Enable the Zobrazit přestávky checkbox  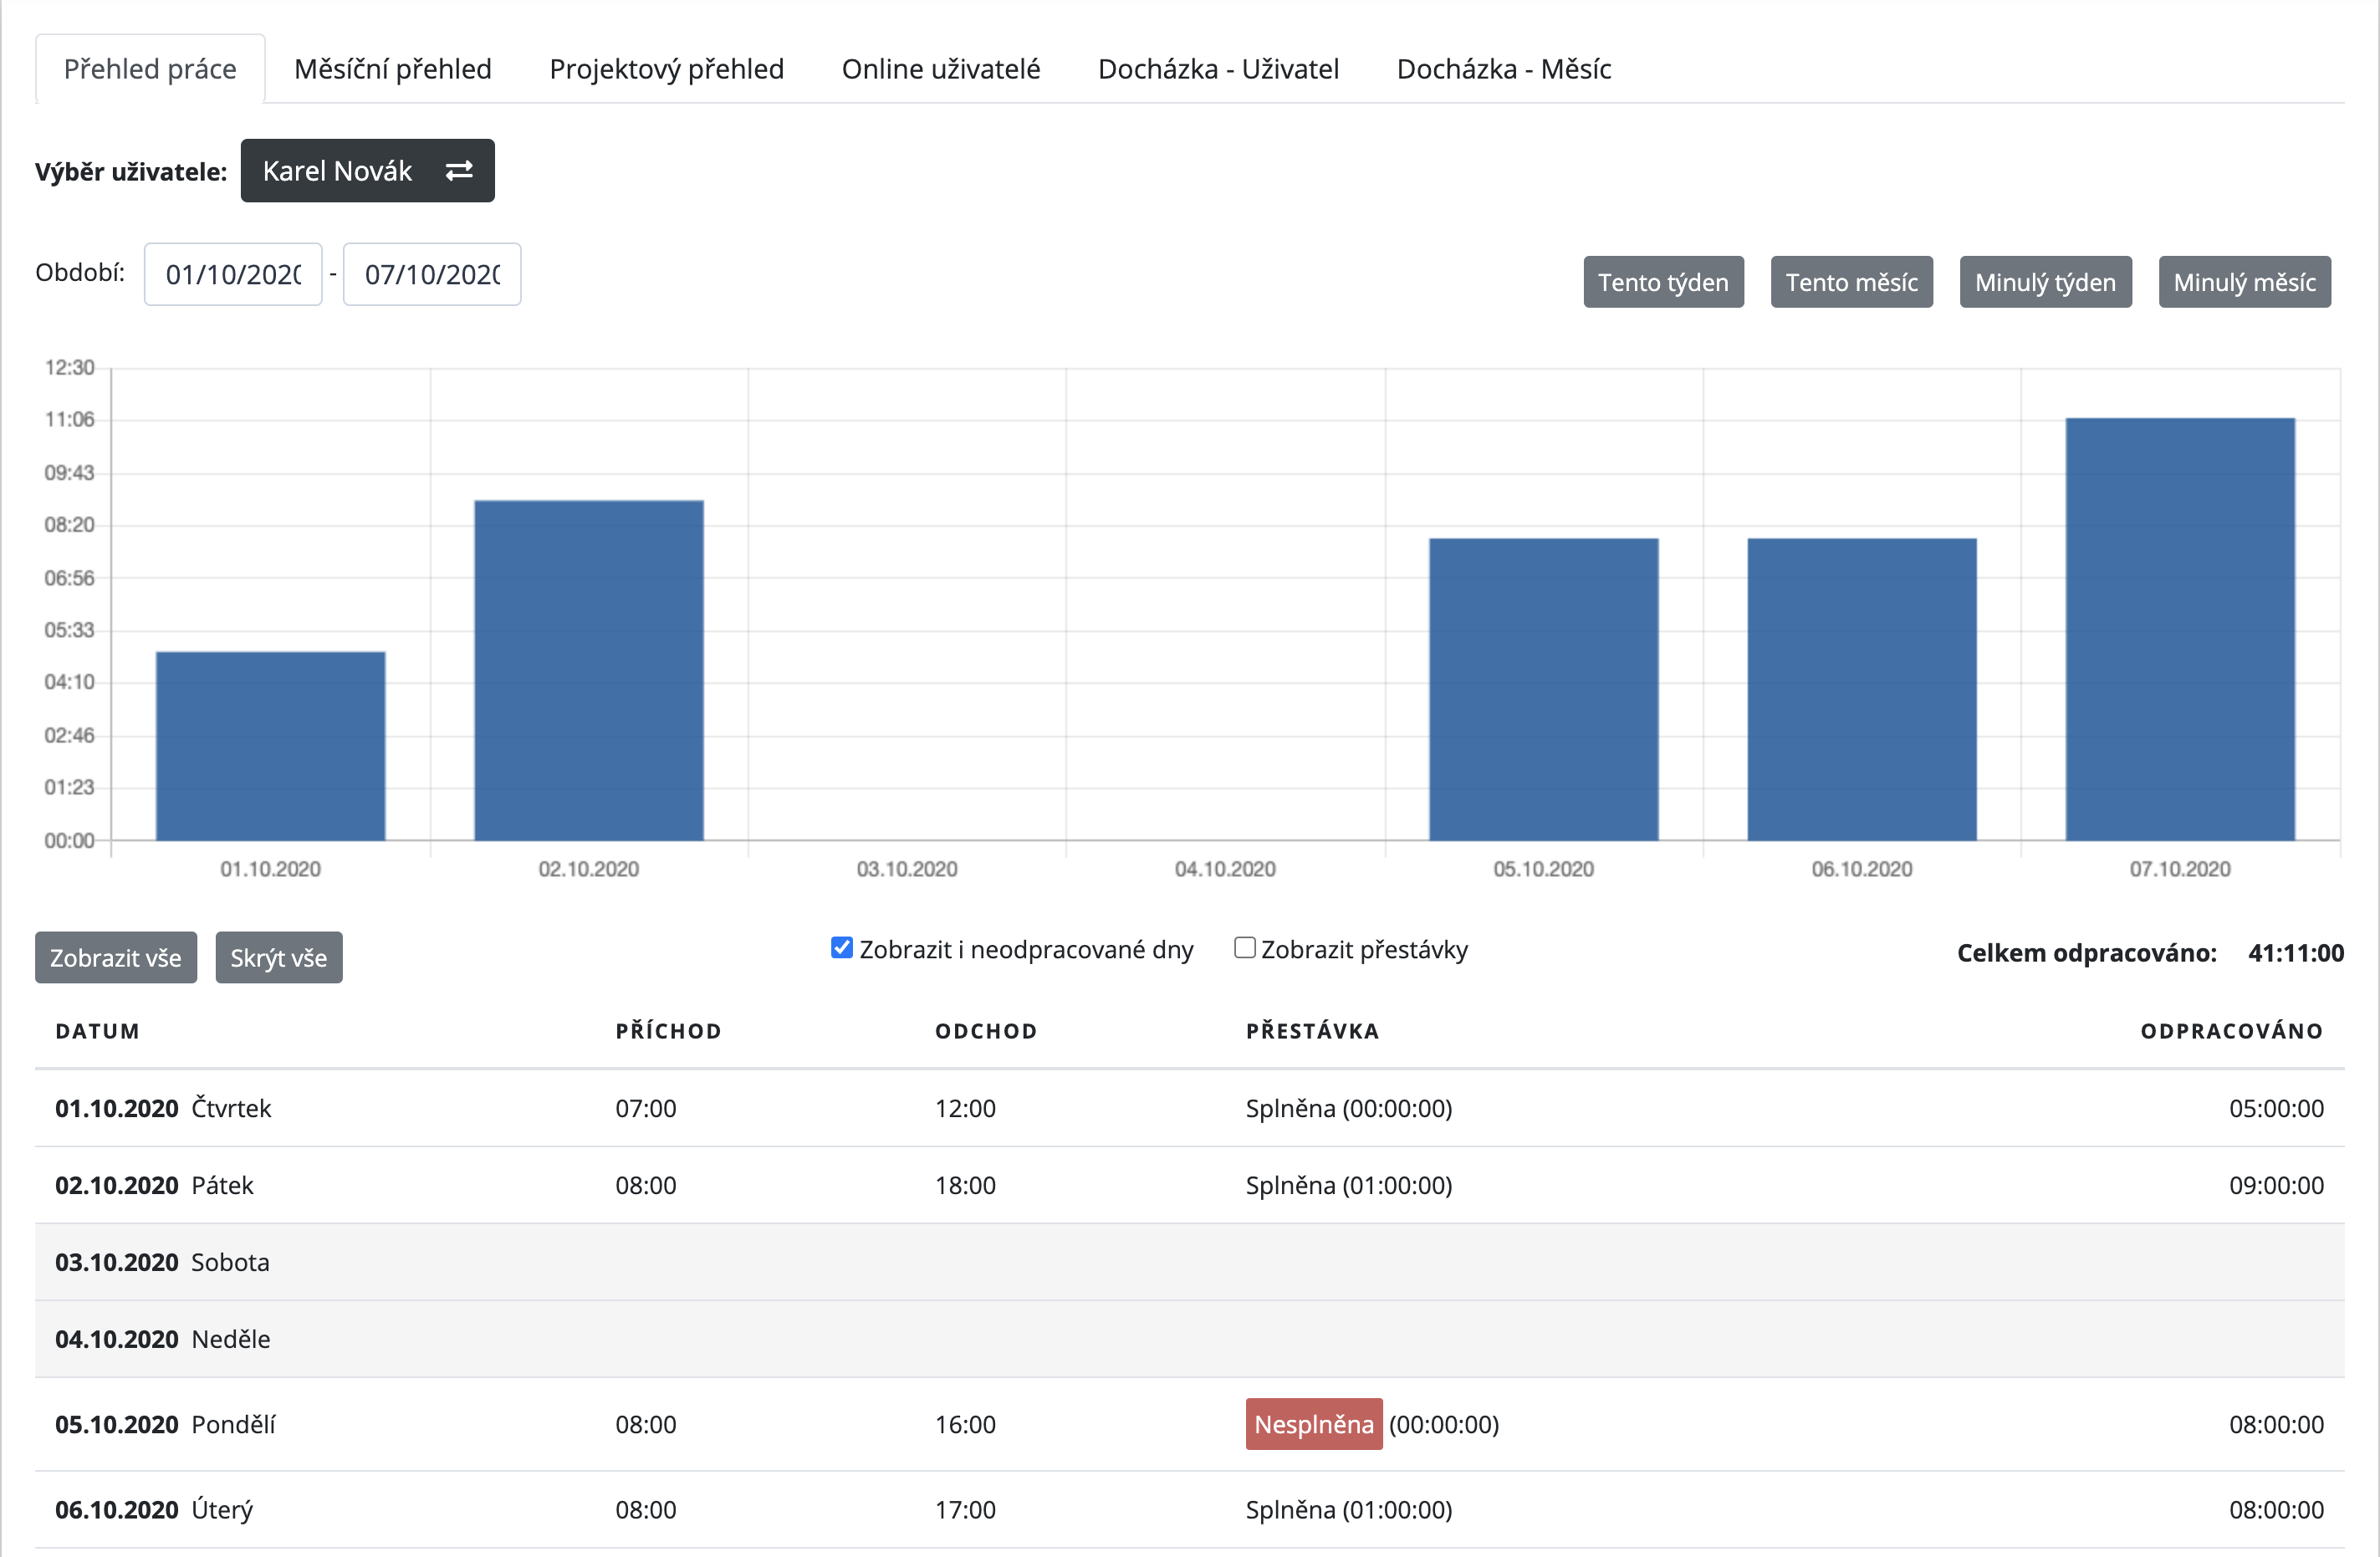pos(1245,948)
